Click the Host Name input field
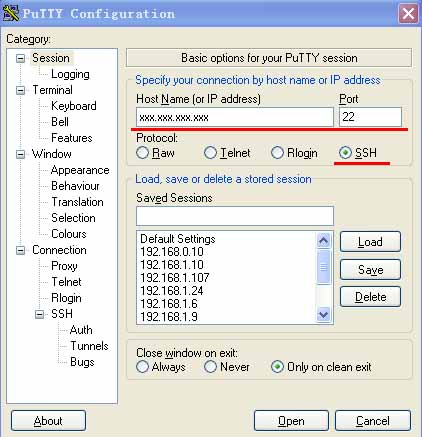The height and width of the screenshot is (437, 422). click(x=235, y=117)
